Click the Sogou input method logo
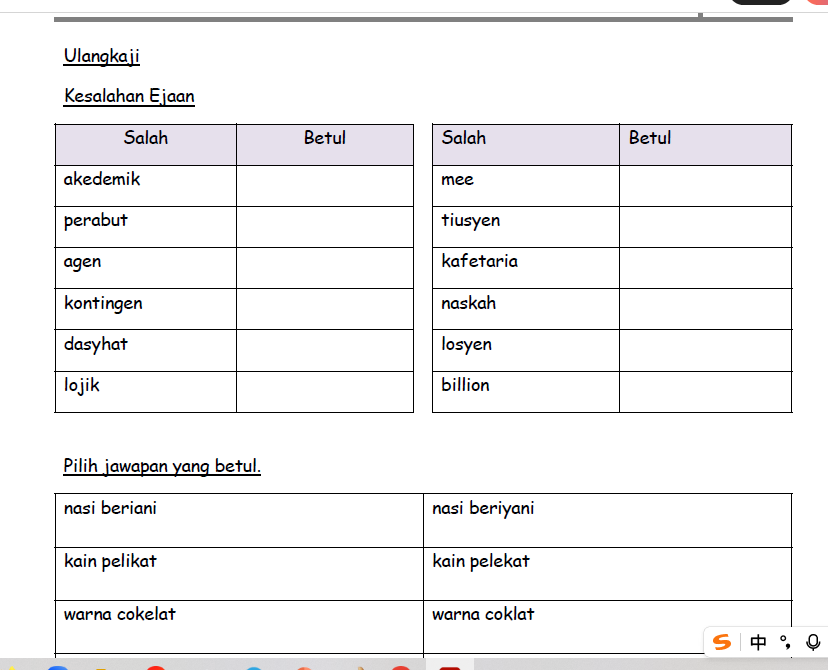828x670 pixels. 722,642
